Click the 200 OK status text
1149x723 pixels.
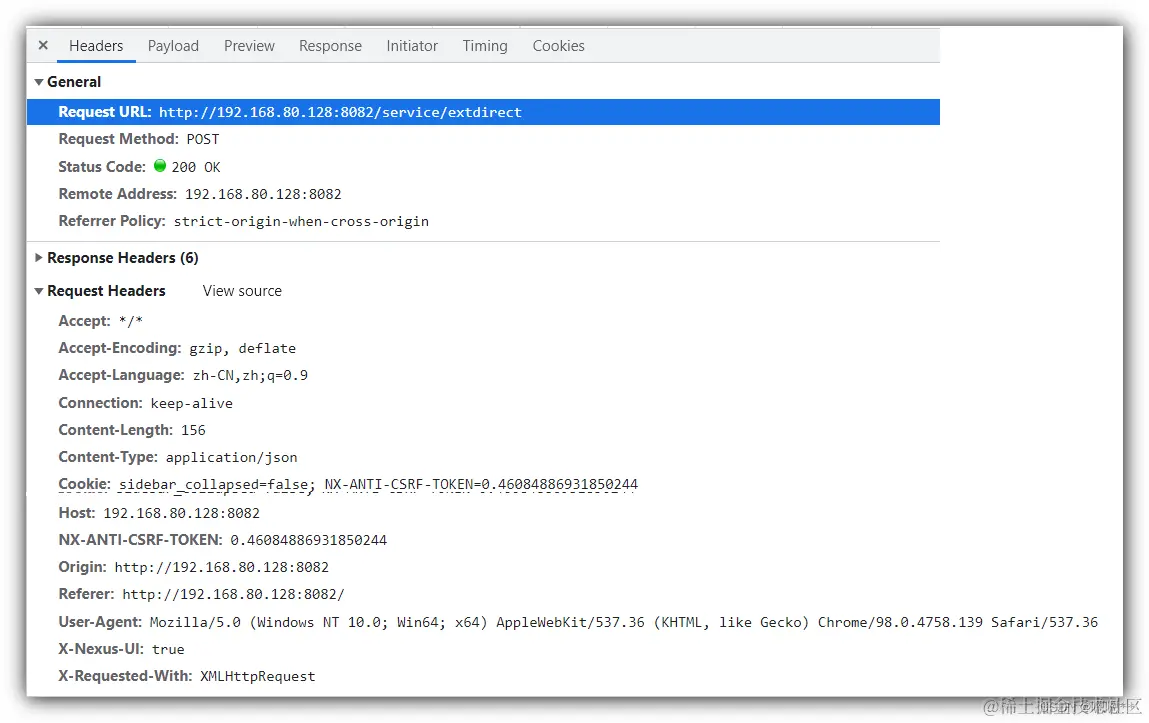196,167
